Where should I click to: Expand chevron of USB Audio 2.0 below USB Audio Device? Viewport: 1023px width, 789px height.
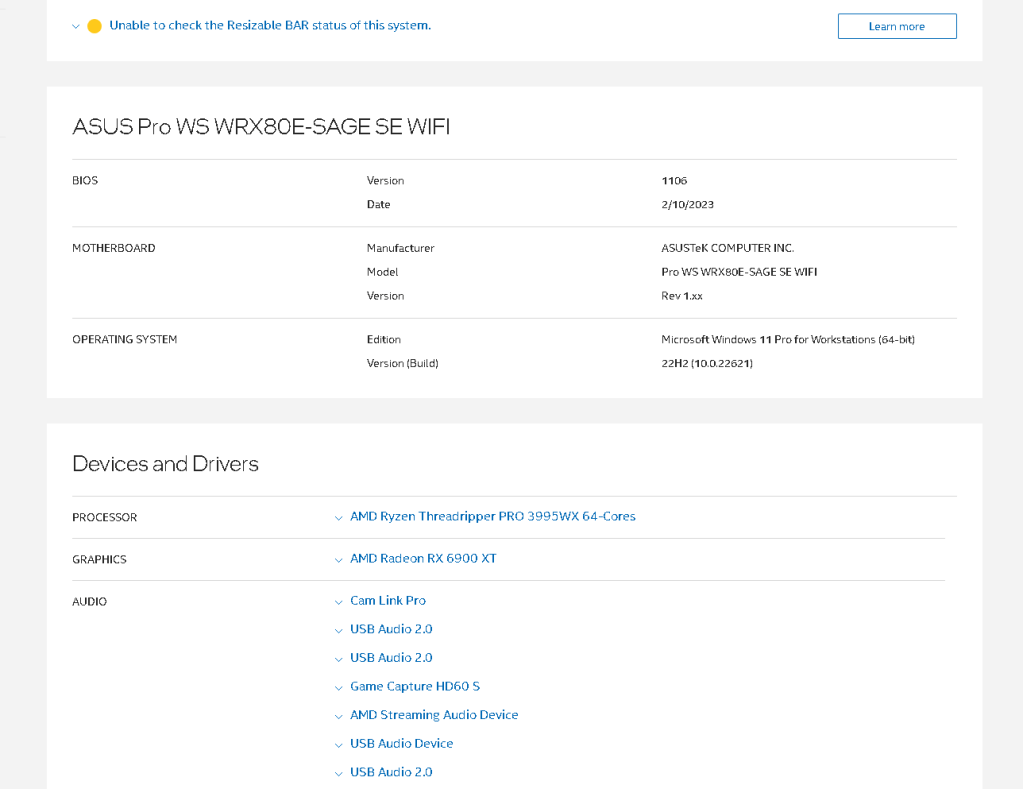pyautogui.click(x=339, y=774)
